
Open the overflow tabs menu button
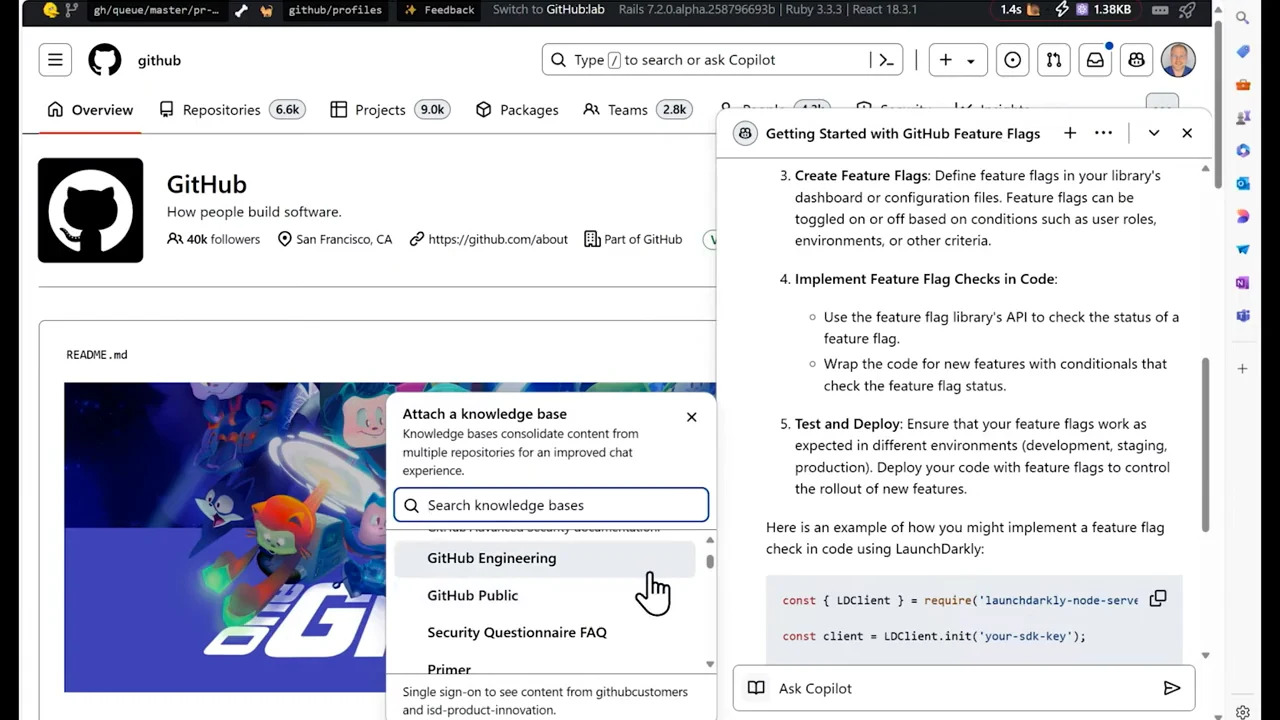tap(1162, 103)
